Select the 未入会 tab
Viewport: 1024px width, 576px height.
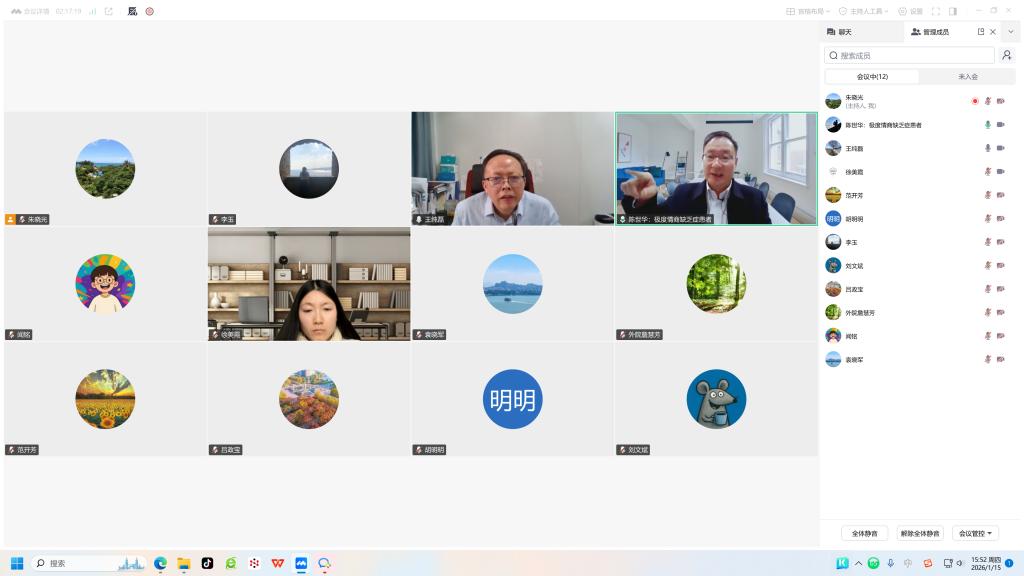968,77
